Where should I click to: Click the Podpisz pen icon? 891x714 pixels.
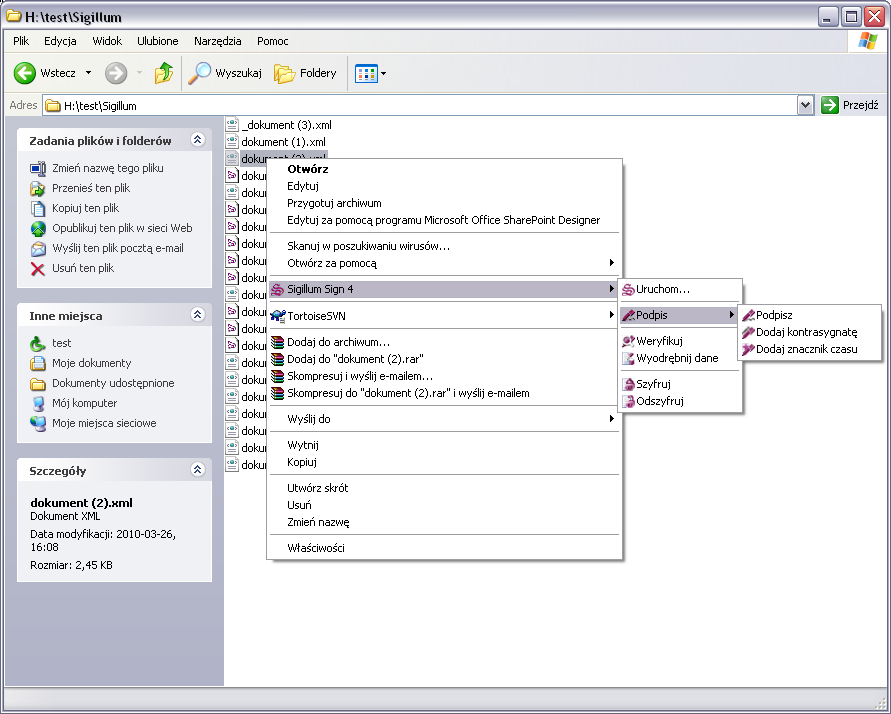point(748,315)
